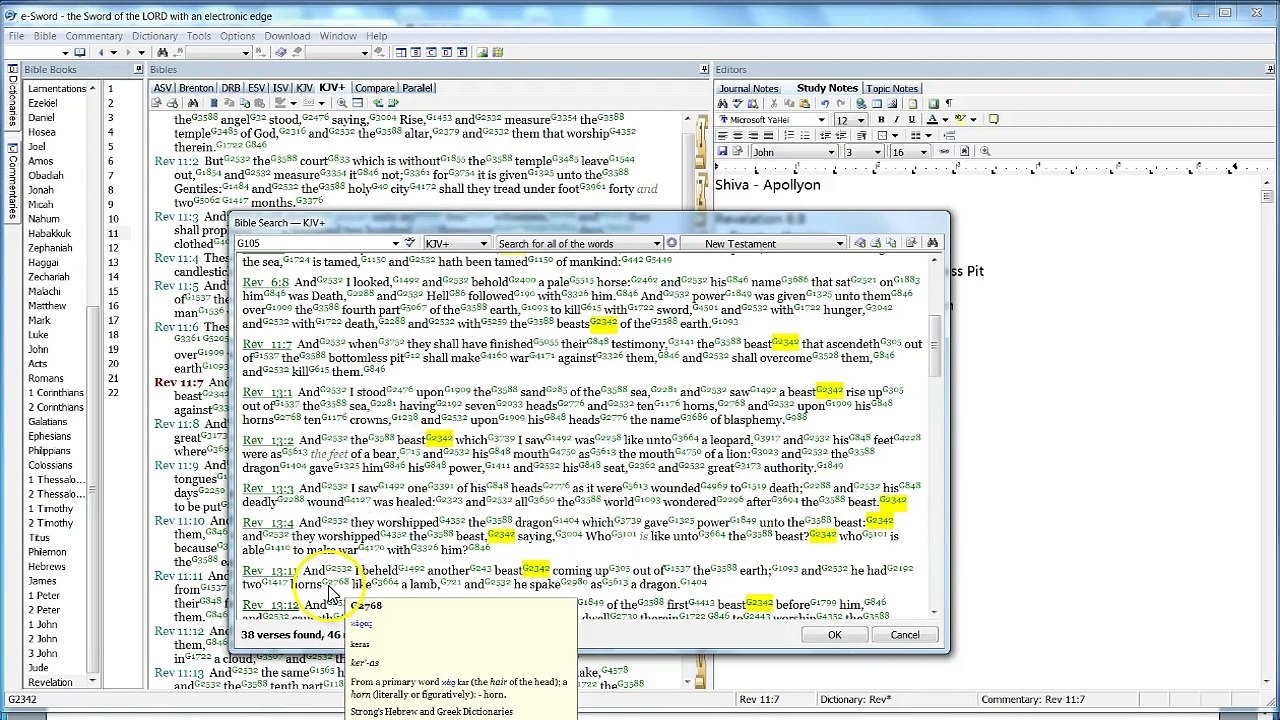Image resolution: width=1280 pixels, height=720 pixels.
Task: Click layout icon labeled B in toolbar
Action: 415,52
